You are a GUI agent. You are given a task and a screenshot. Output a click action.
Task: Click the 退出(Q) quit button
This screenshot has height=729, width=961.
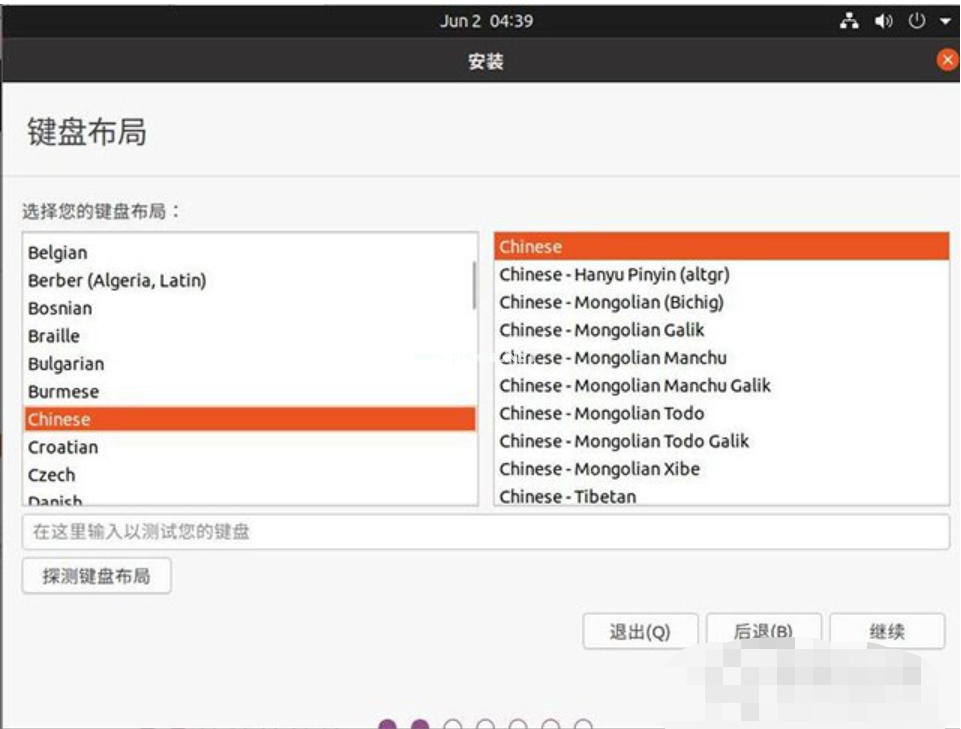pyautogui.click(x=639, y=631)
